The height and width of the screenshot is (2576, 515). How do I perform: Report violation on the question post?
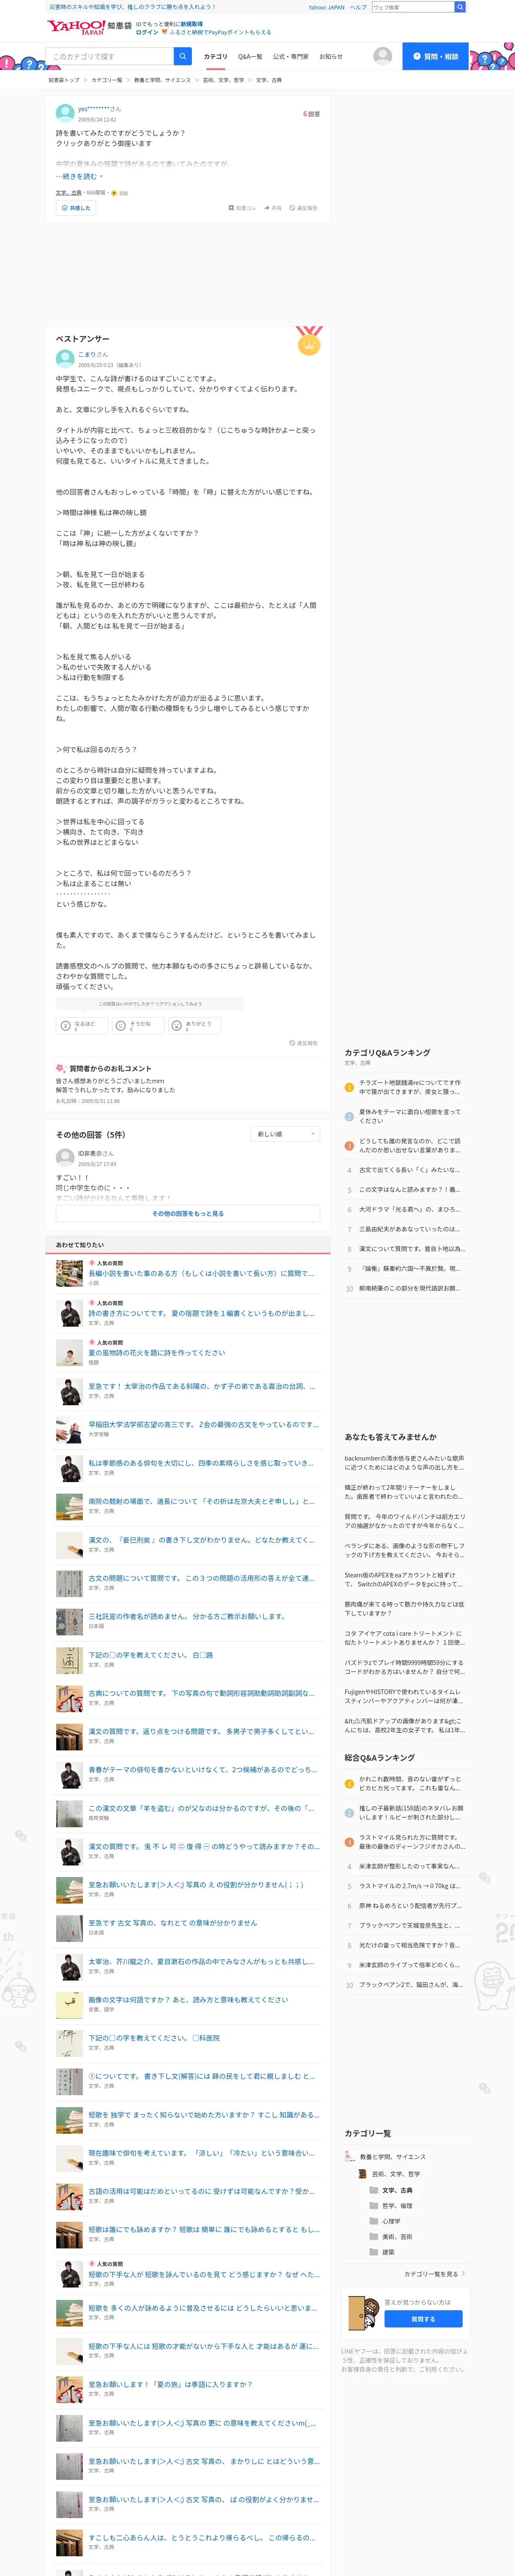[304, 208]
